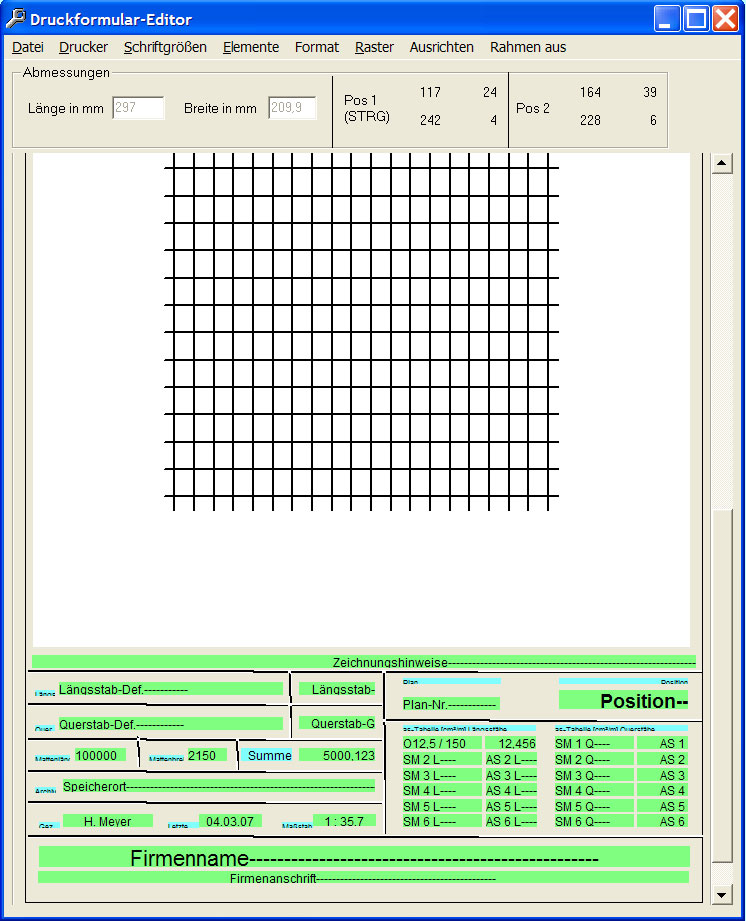Open the Schriftgrößen menu

(x=165, y=47)
